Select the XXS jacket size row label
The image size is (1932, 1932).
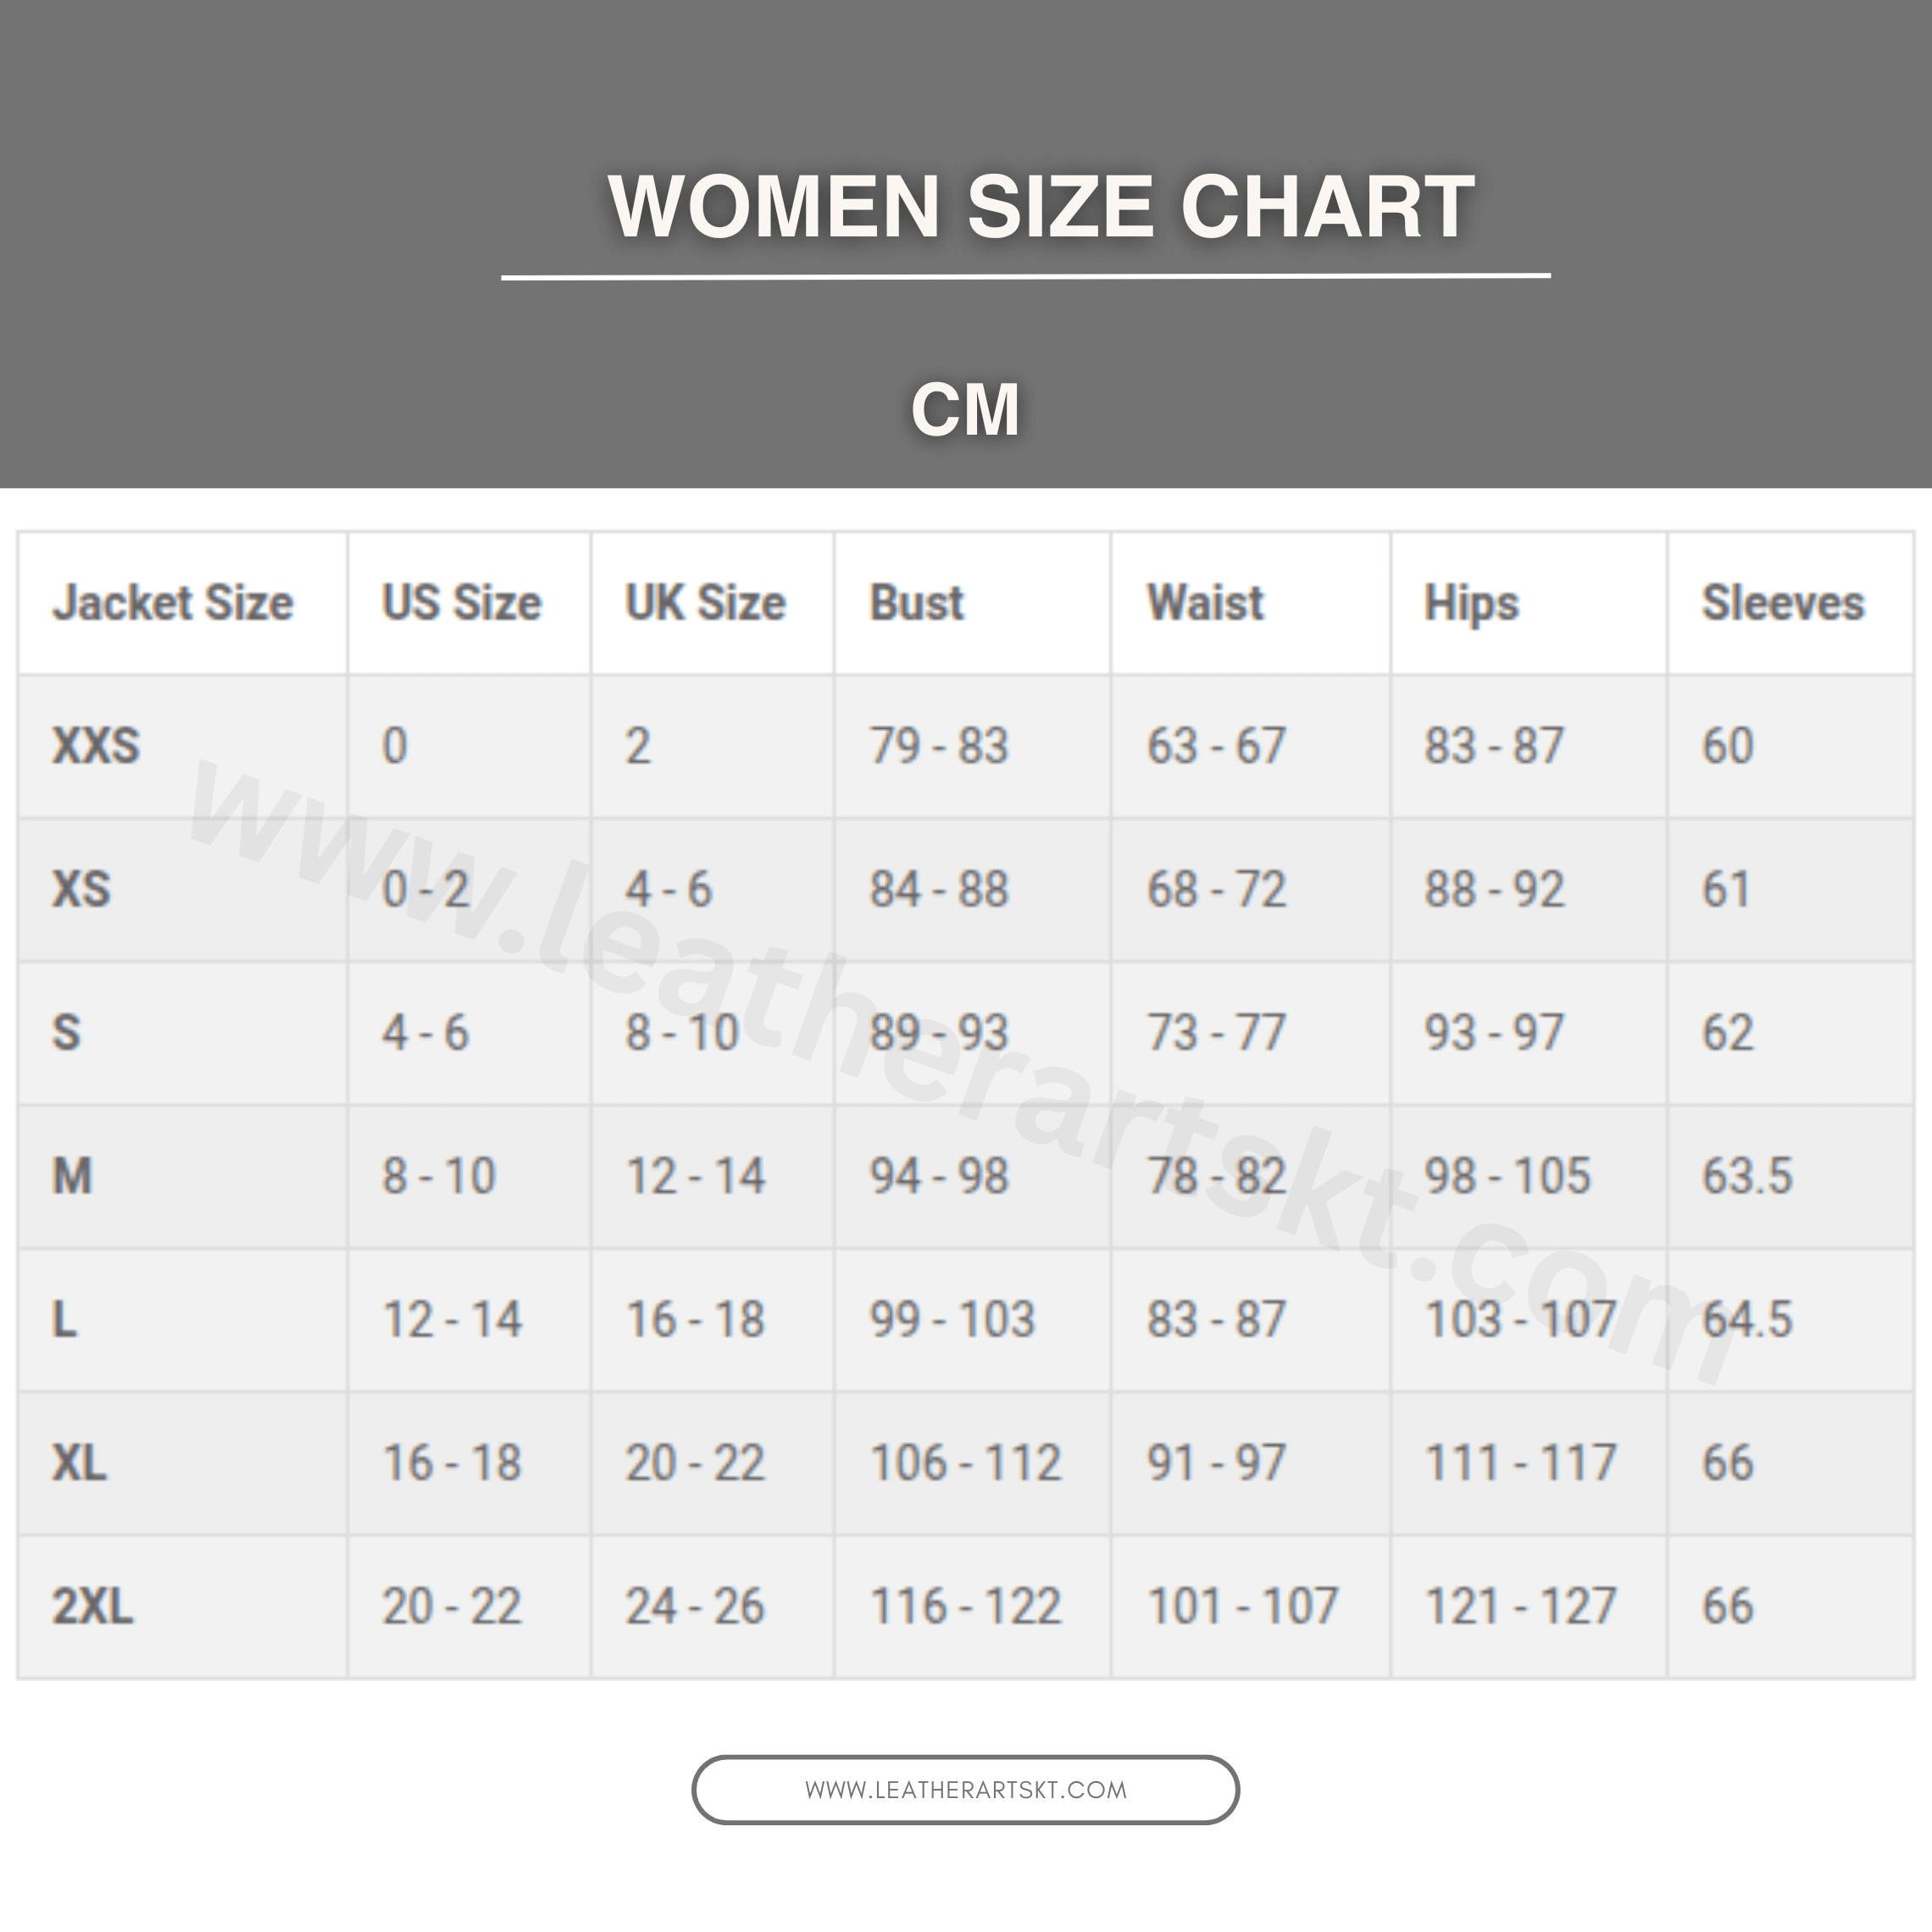click(x=96, y=746)
